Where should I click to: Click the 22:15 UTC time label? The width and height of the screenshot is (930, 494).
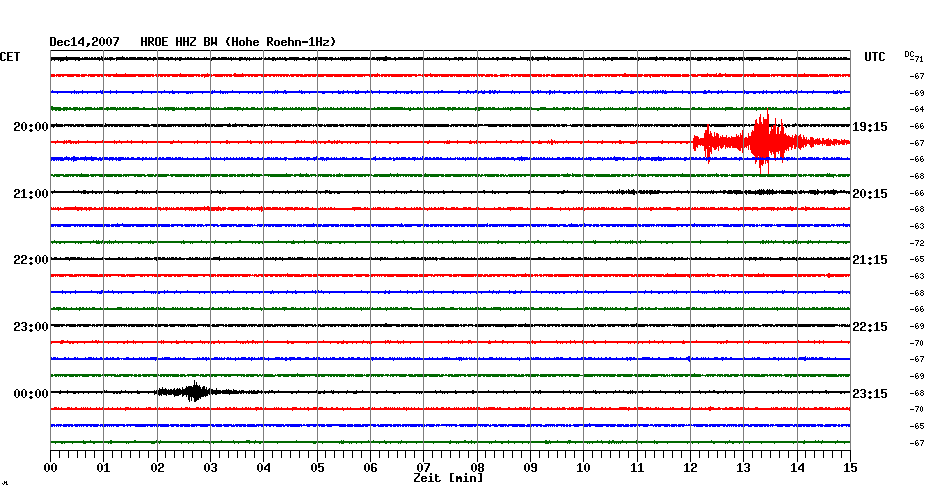click(x=870, y=327)
